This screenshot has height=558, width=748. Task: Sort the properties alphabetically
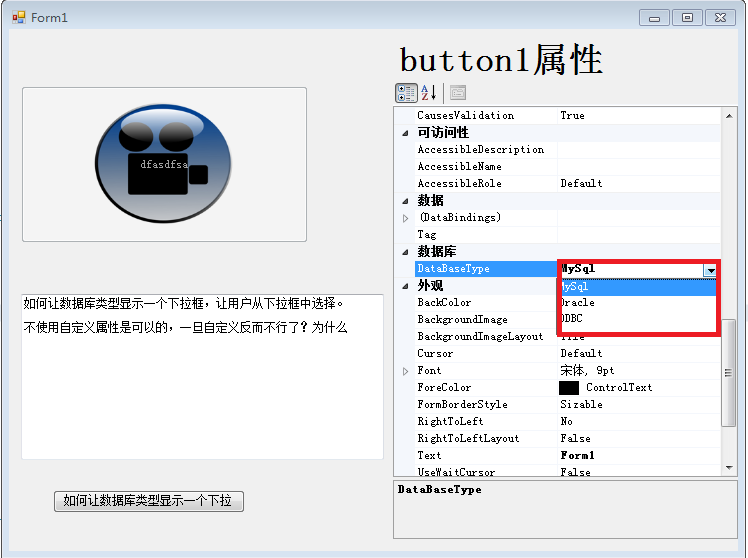[428, 93]
